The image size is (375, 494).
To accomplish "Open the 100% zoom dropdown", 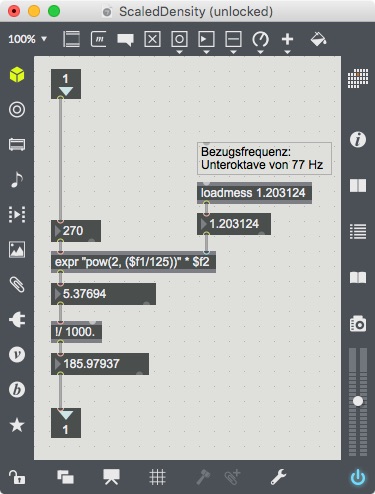I will [x=27, y=39].
